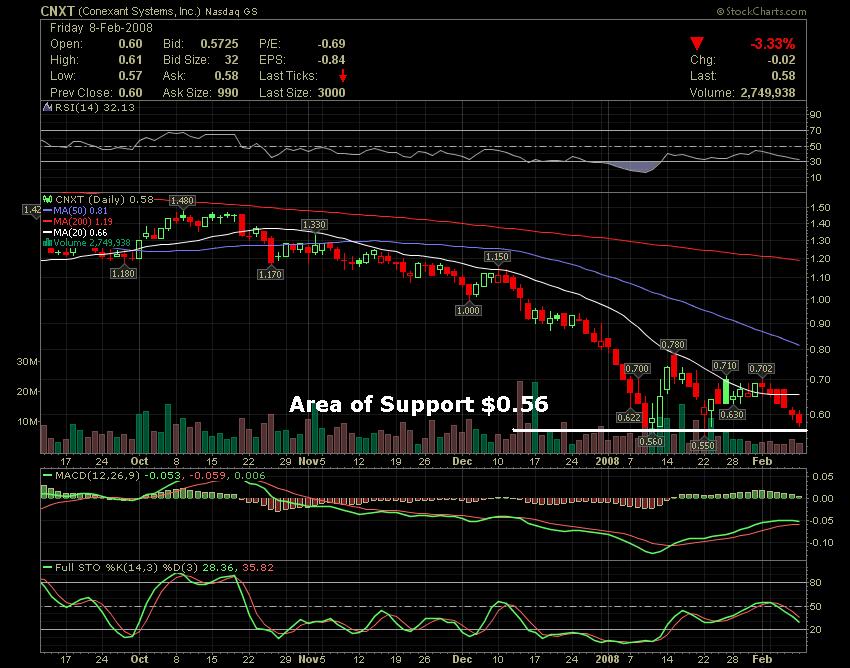
Task: Click the P/E value -0.69
Action: (331, 44)
